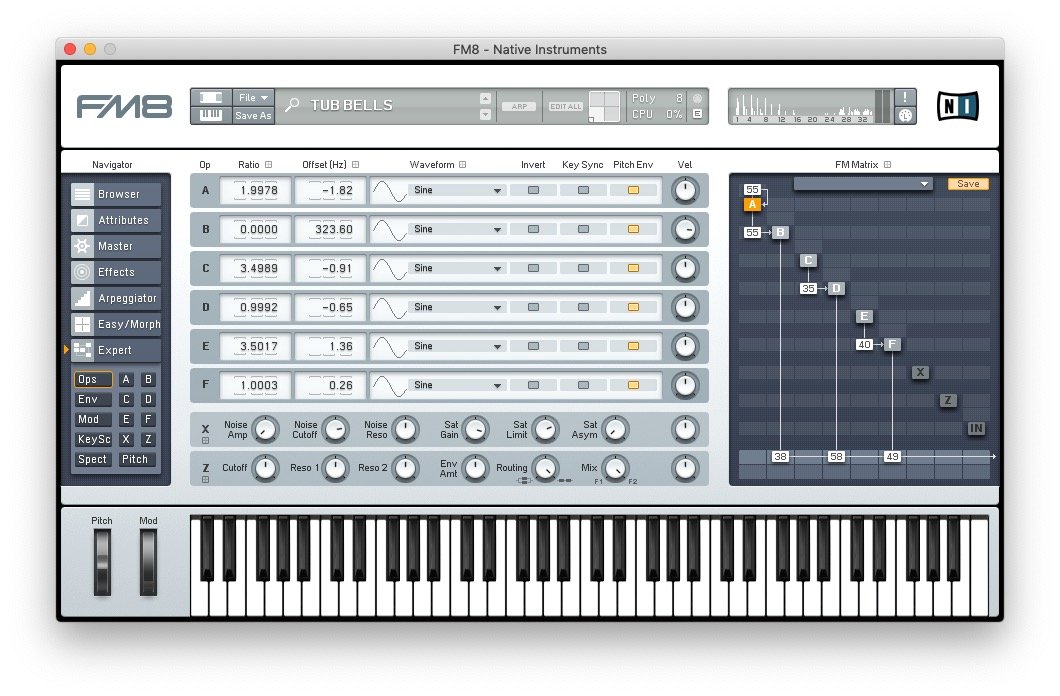Open Waveform dropdown for operator C

(458, 268)
